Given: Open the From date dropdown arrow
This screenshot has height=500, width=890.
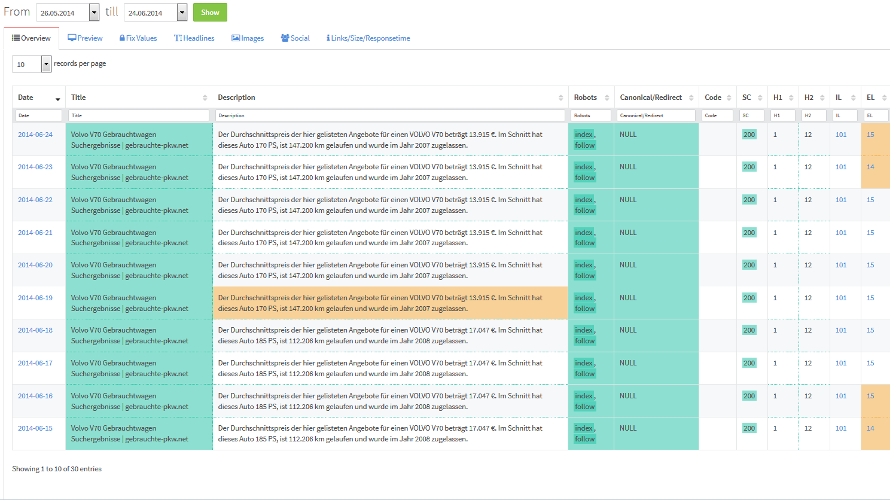Looking at the screenshot, I should 94,13.
